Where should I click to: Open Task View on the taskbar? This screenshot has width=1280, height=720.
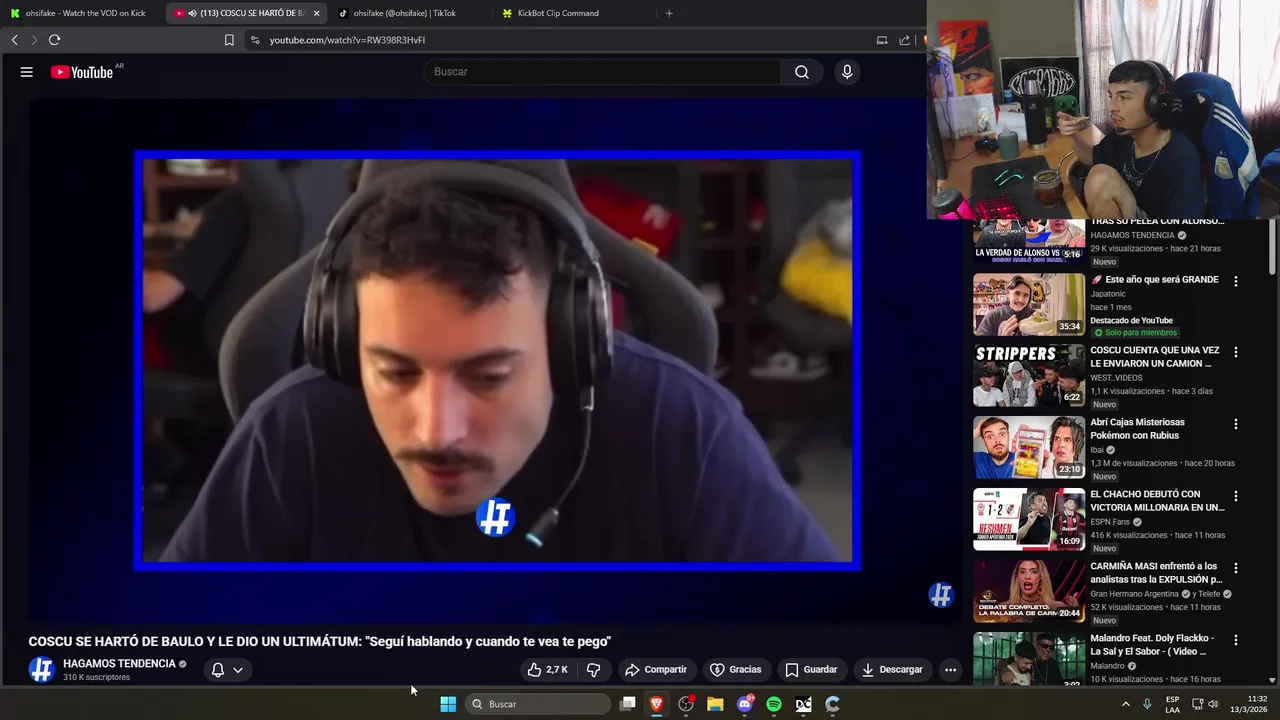pos(627,704)
